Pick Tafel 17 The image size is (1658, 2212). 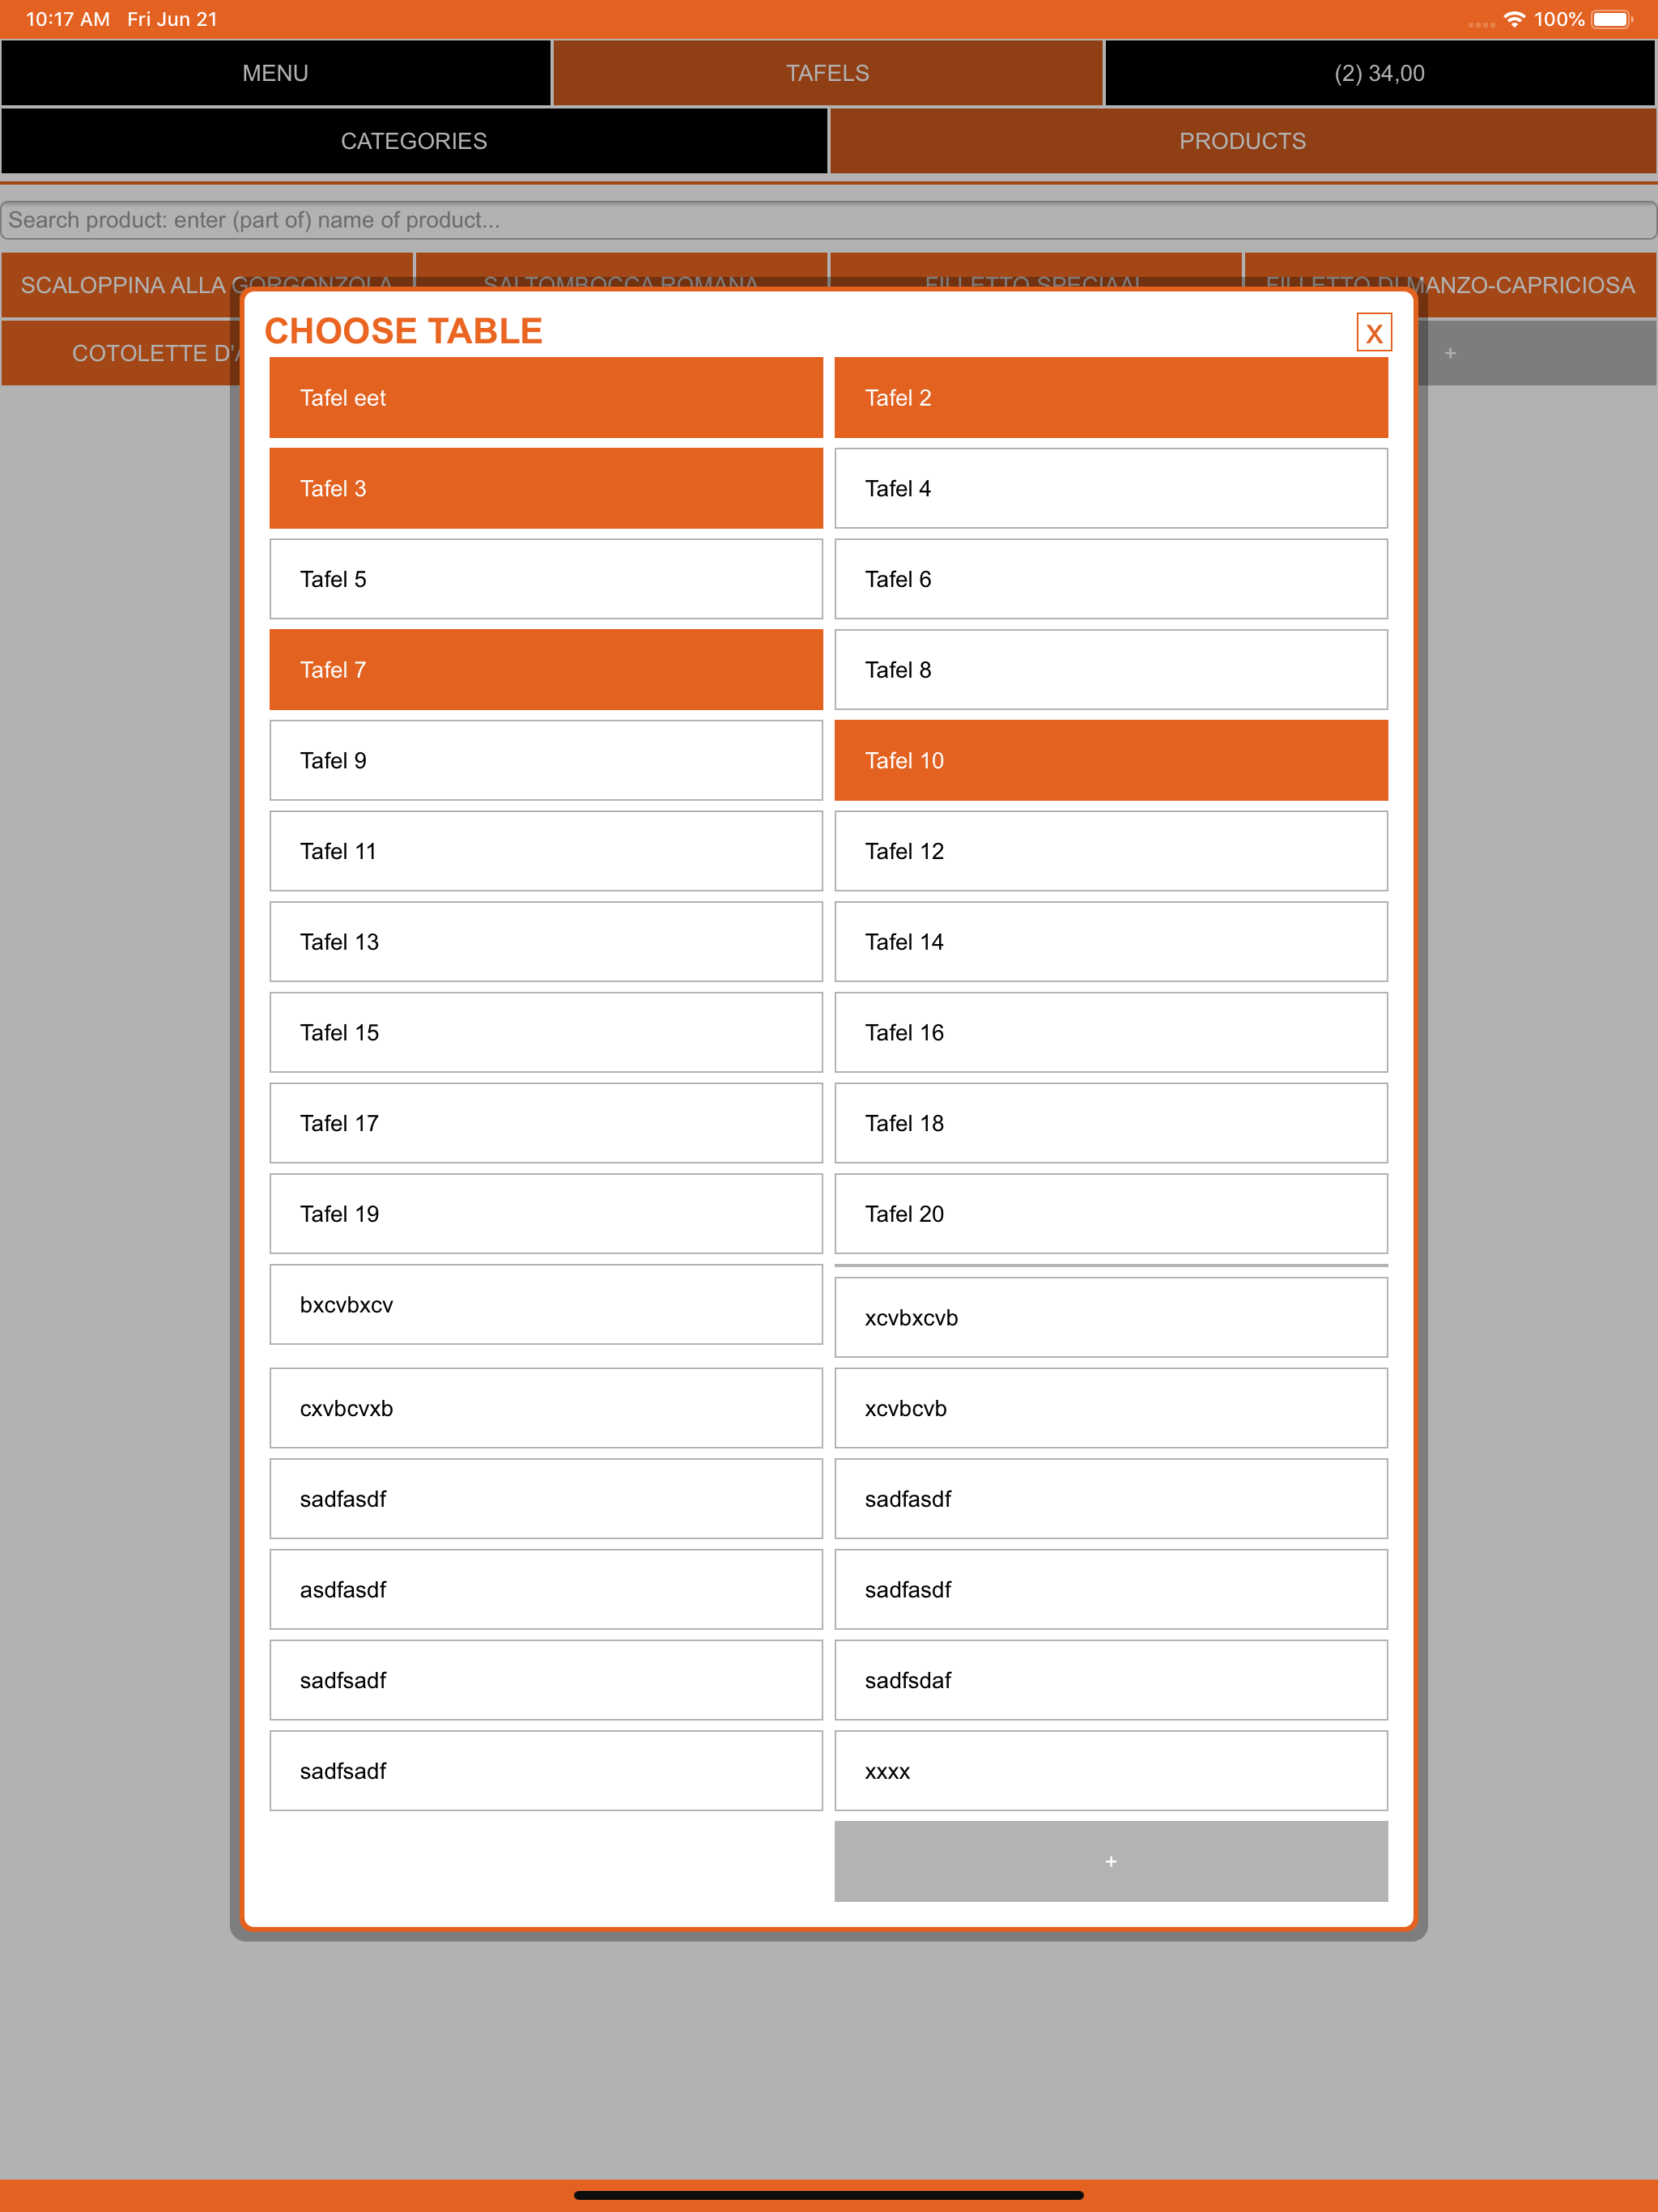546,1123
